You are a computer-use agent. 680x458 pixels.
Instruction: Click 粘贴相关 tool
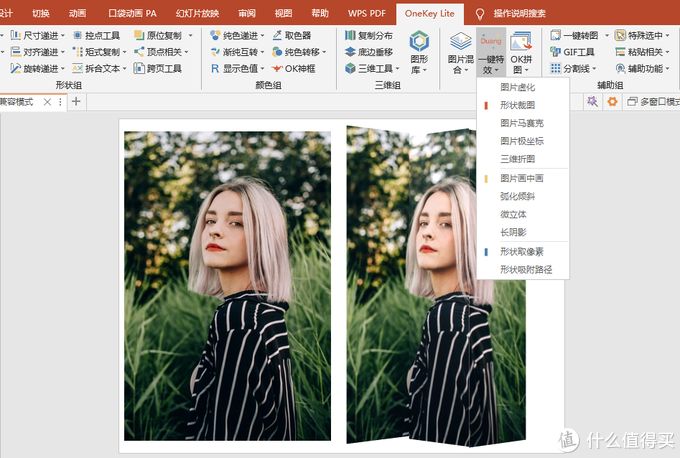(x=642, y=52)
